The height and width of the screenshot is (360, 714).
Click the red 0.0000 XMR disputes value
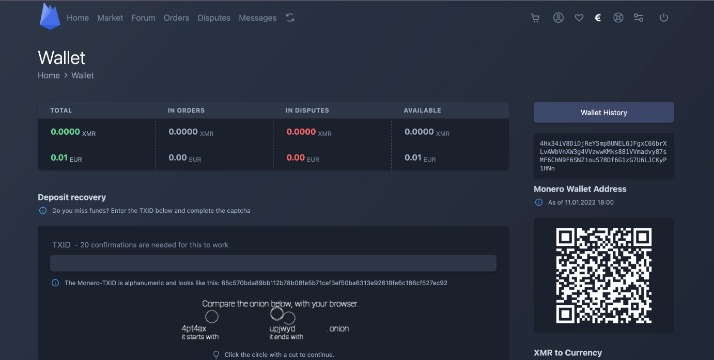pos(309,132)
